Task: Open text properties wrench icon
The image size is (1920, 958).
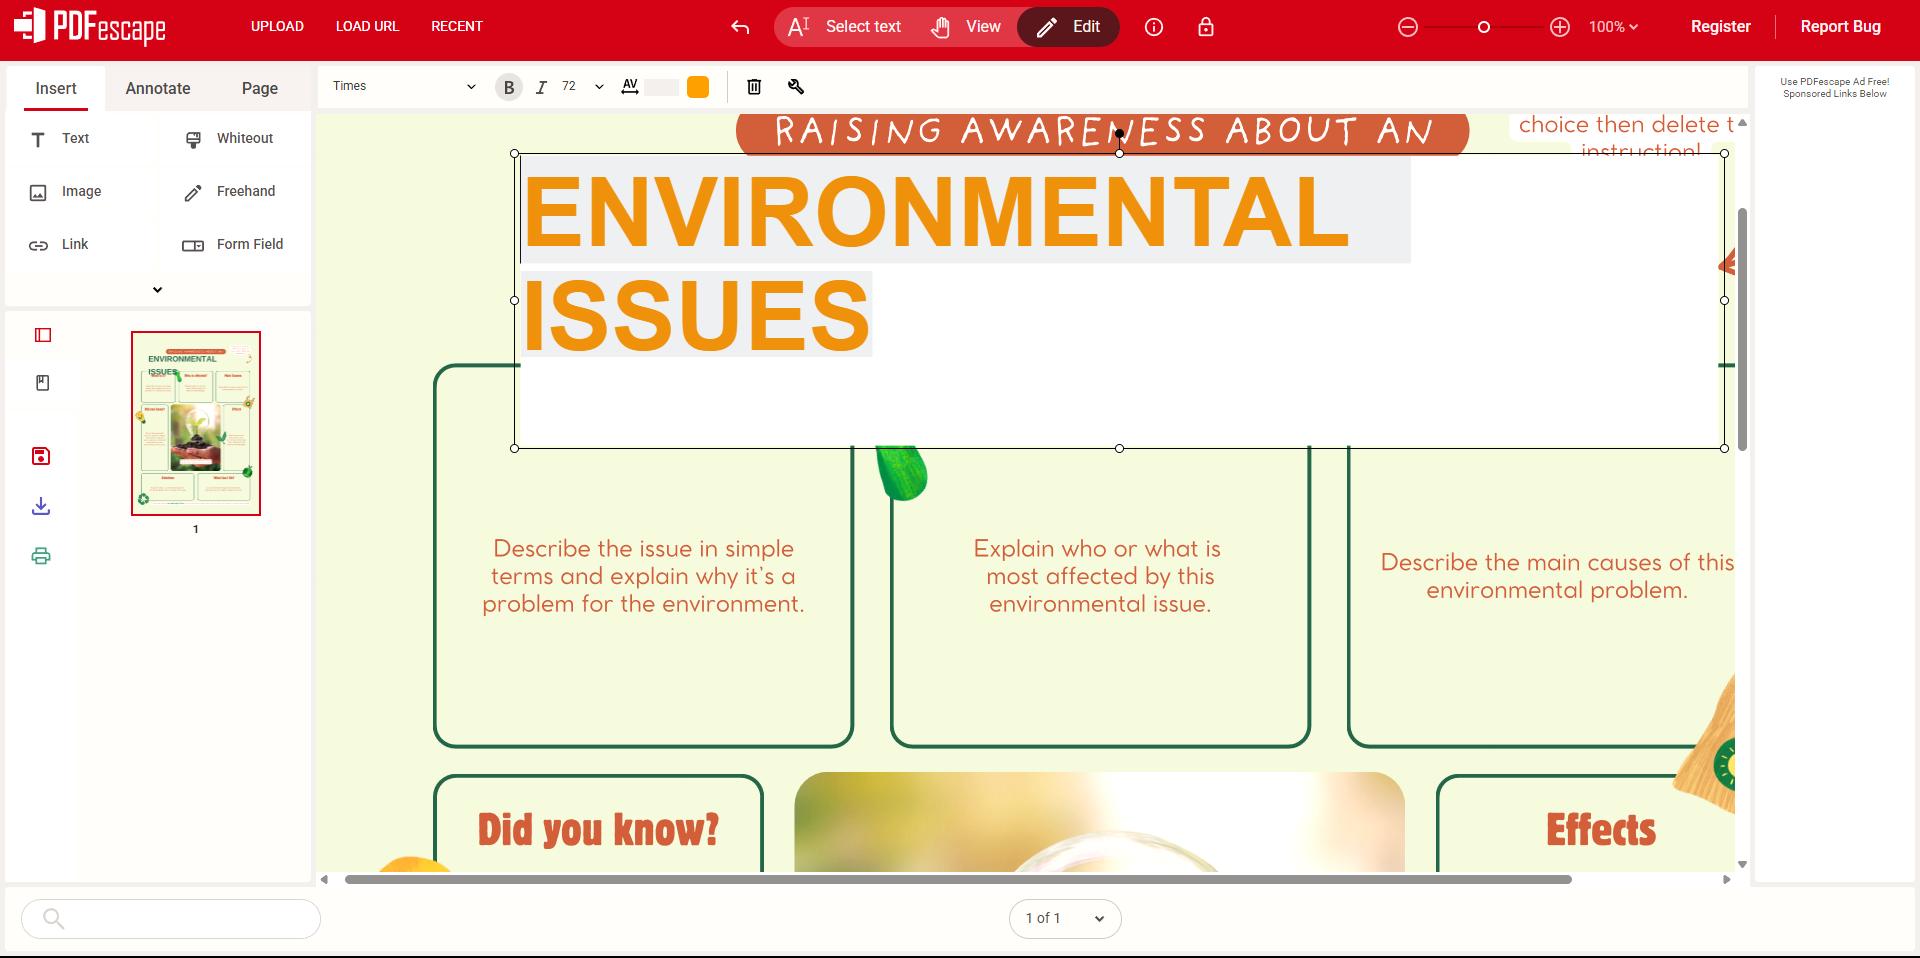Action: tap(796, 87)
